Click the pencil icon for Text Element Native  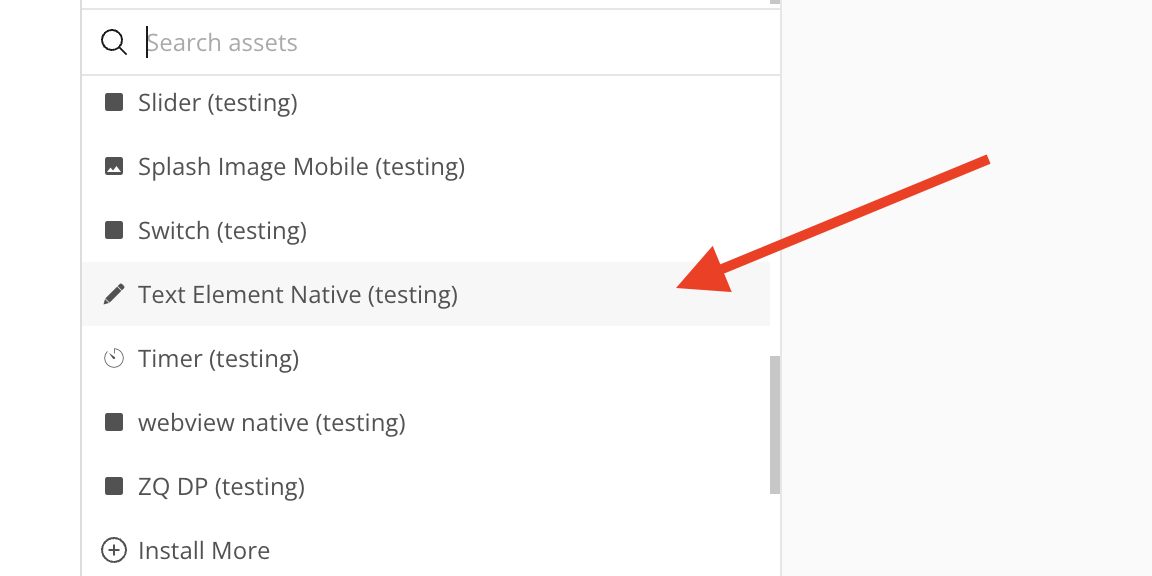click(114, 294)
